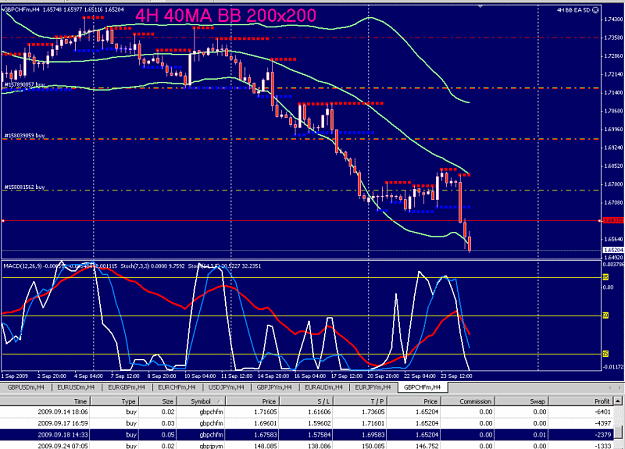Viewport: 625px width, 449px height.
Task: Click the trade table scroll-up arrow
Action: (x=618, y=401)
